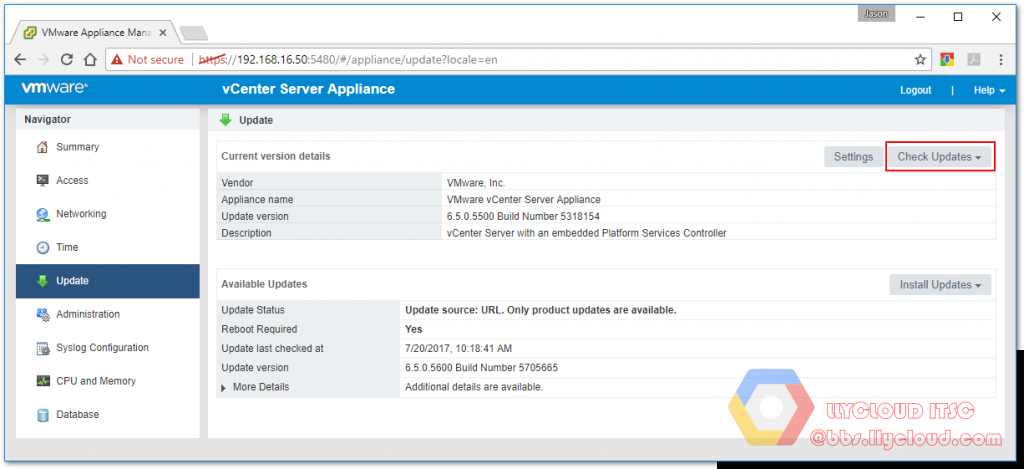Screen dimensions: 1024x469
Task: Click the browser Forward arrow
Action: [x=43, y=59]
